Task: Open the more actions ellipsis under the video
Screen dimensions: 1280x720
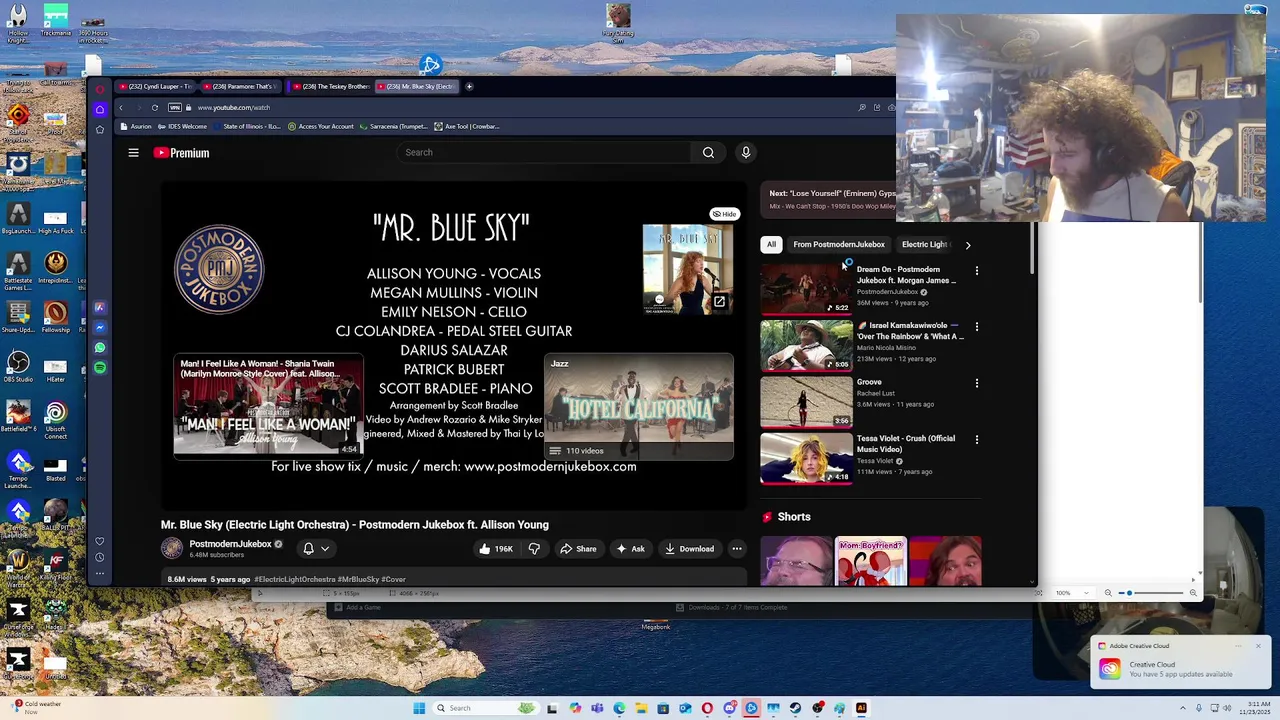Action: (737, 548)
